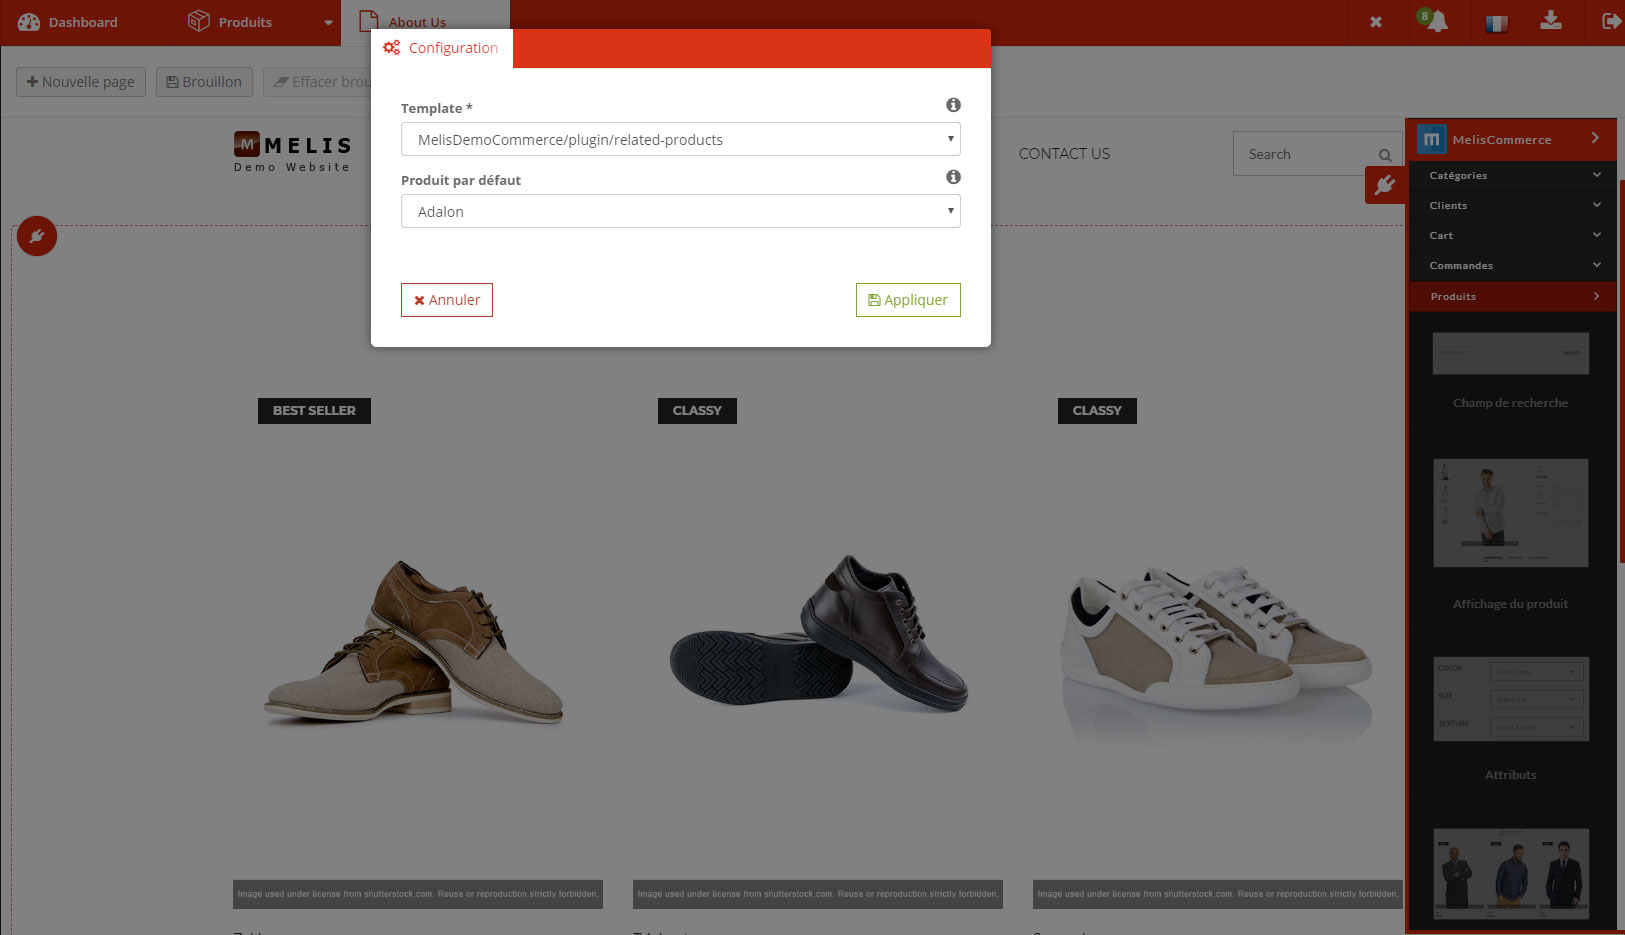The height and width of the screenshot is (935, 1625).
Task: Click the Template info icon
Action: tap(953, 105)
